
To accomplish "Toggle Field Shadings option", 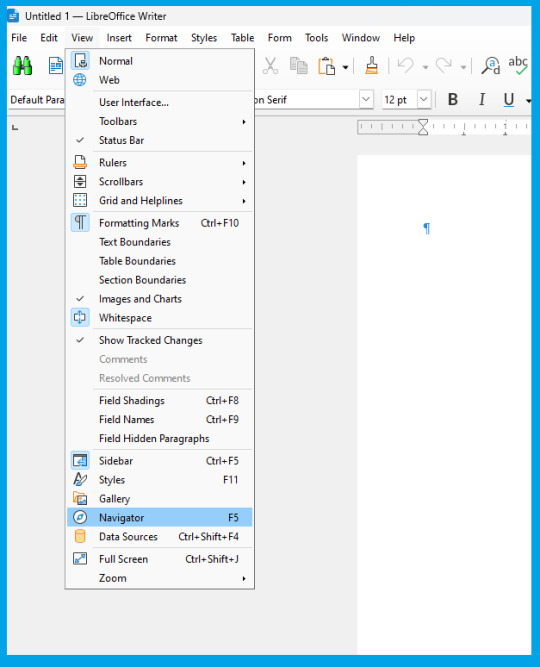I will point(160,401).
